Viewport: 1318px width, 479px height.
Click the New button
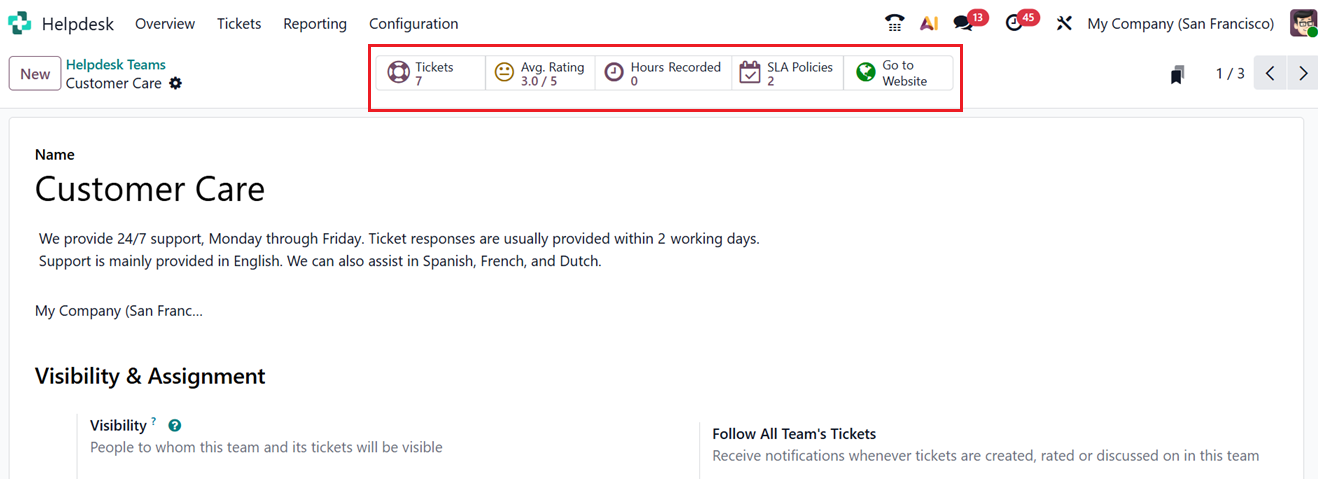tap(35, 74)
